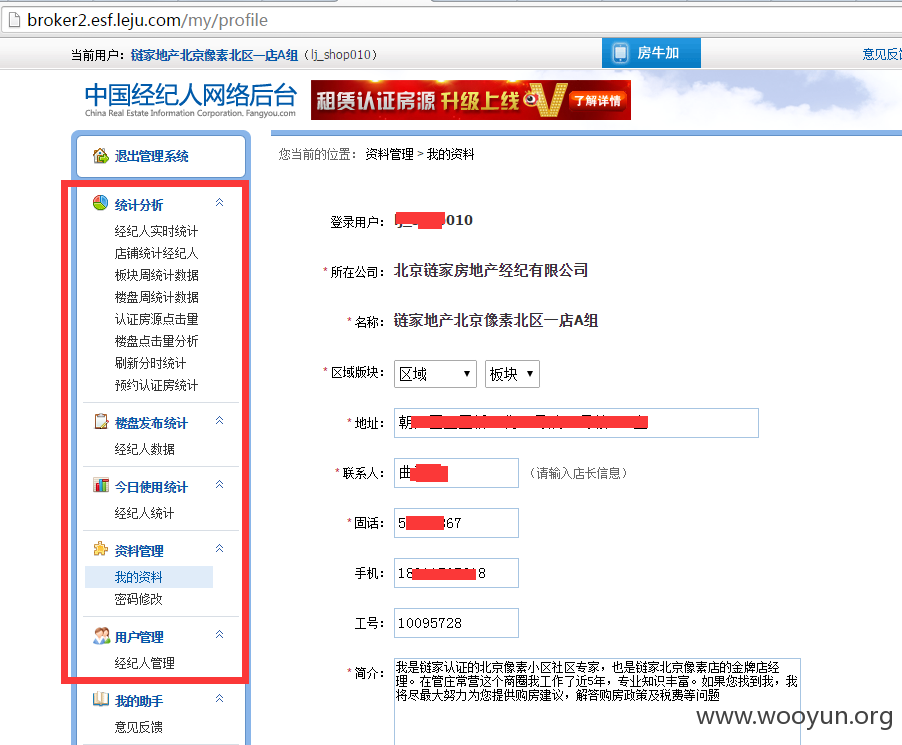Click the browser address bar URL
The image size is (902, 745).
[x=147, y=21]
